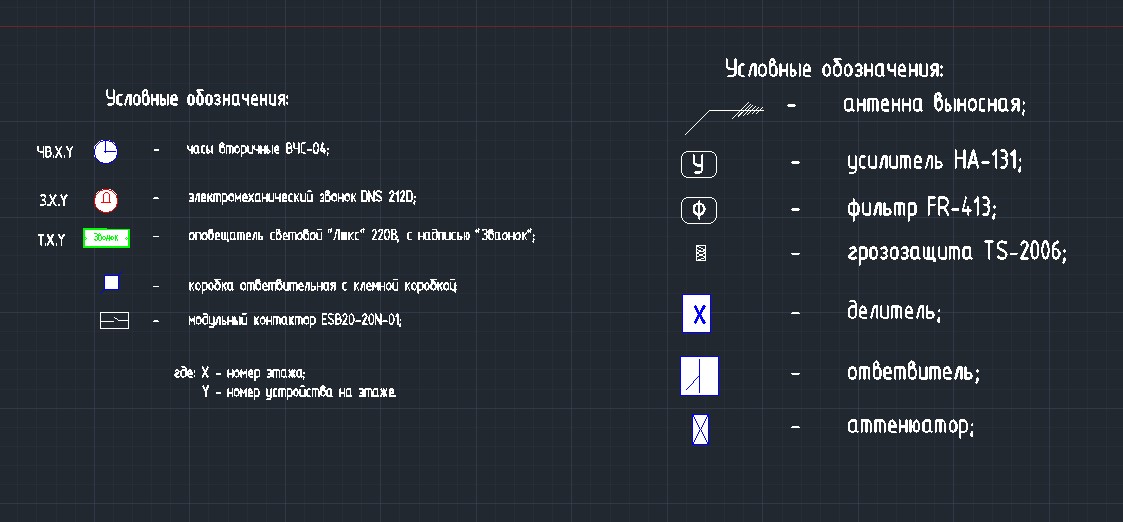Select the outdoor antenna line symbol
The height and width of the screenshot is (522, 1123).
click(x=724, y=120)
